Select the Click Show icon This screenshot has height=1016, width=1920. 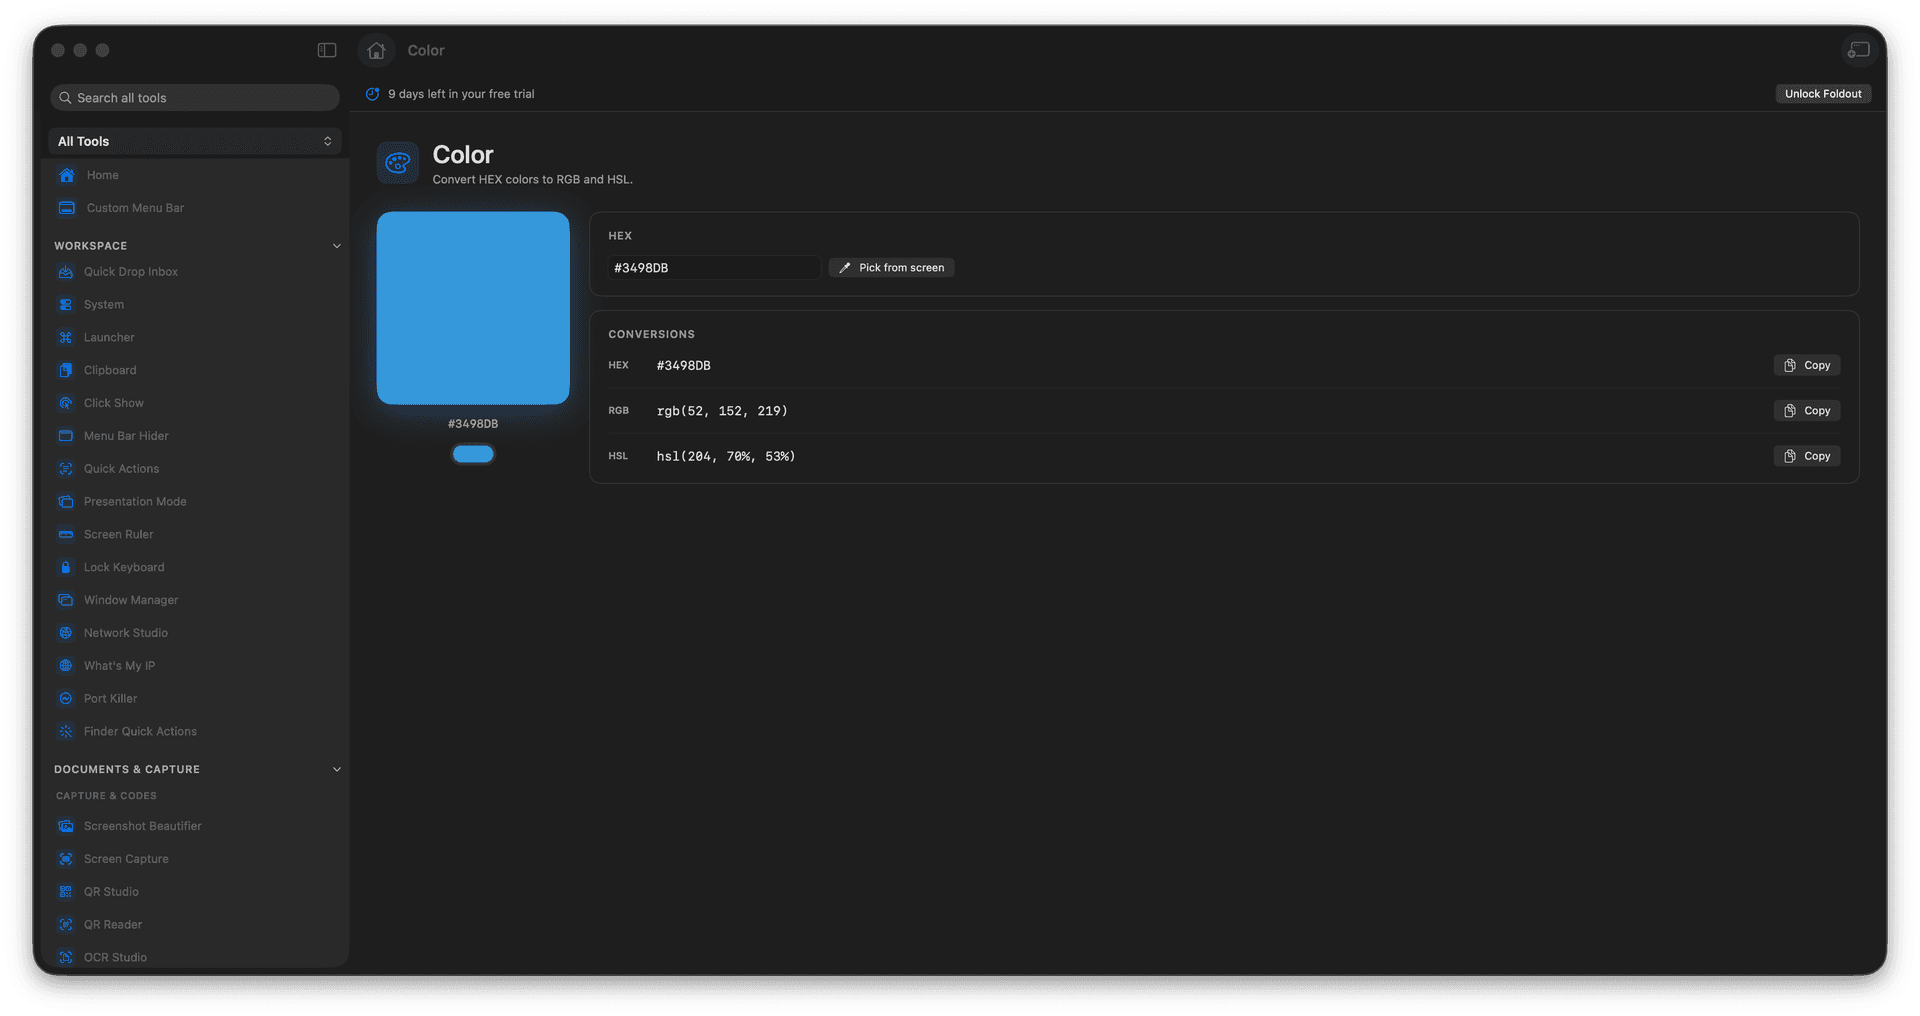pos(66,403)
